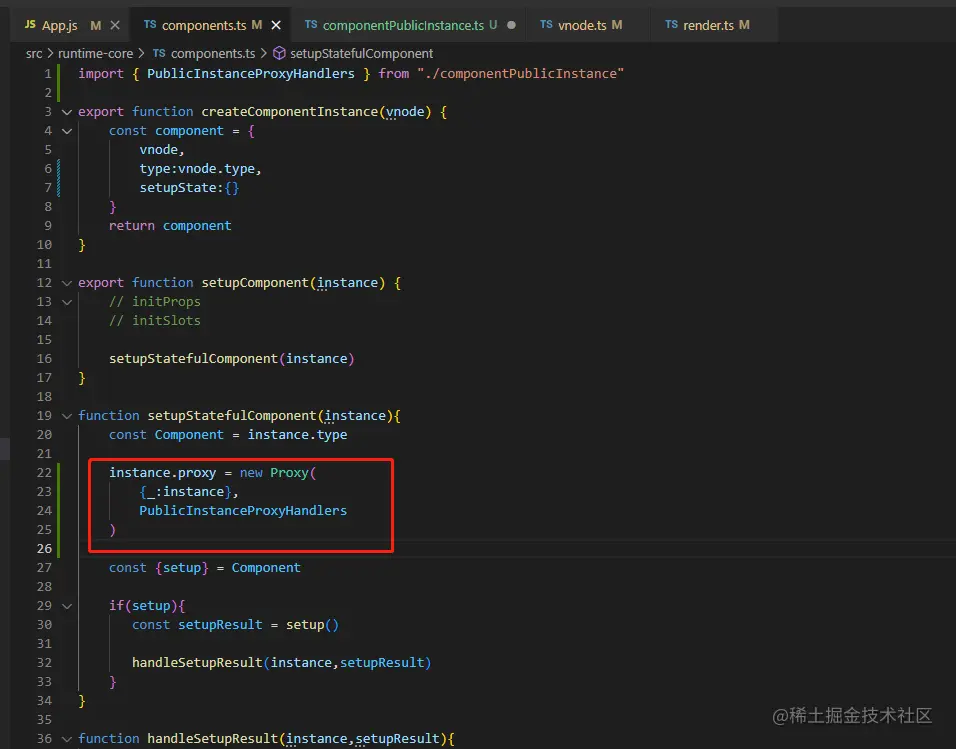Click setupResult declaration on line 30
The width and height of the screenshot is (956, 749).
[x=220, y=625]
